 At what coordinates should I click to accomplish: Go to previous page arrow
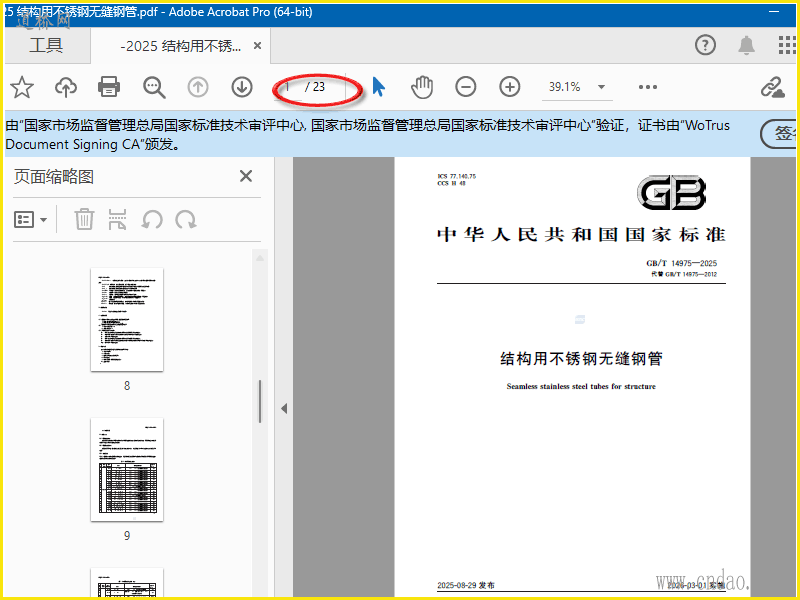click(x=198, y=87)
